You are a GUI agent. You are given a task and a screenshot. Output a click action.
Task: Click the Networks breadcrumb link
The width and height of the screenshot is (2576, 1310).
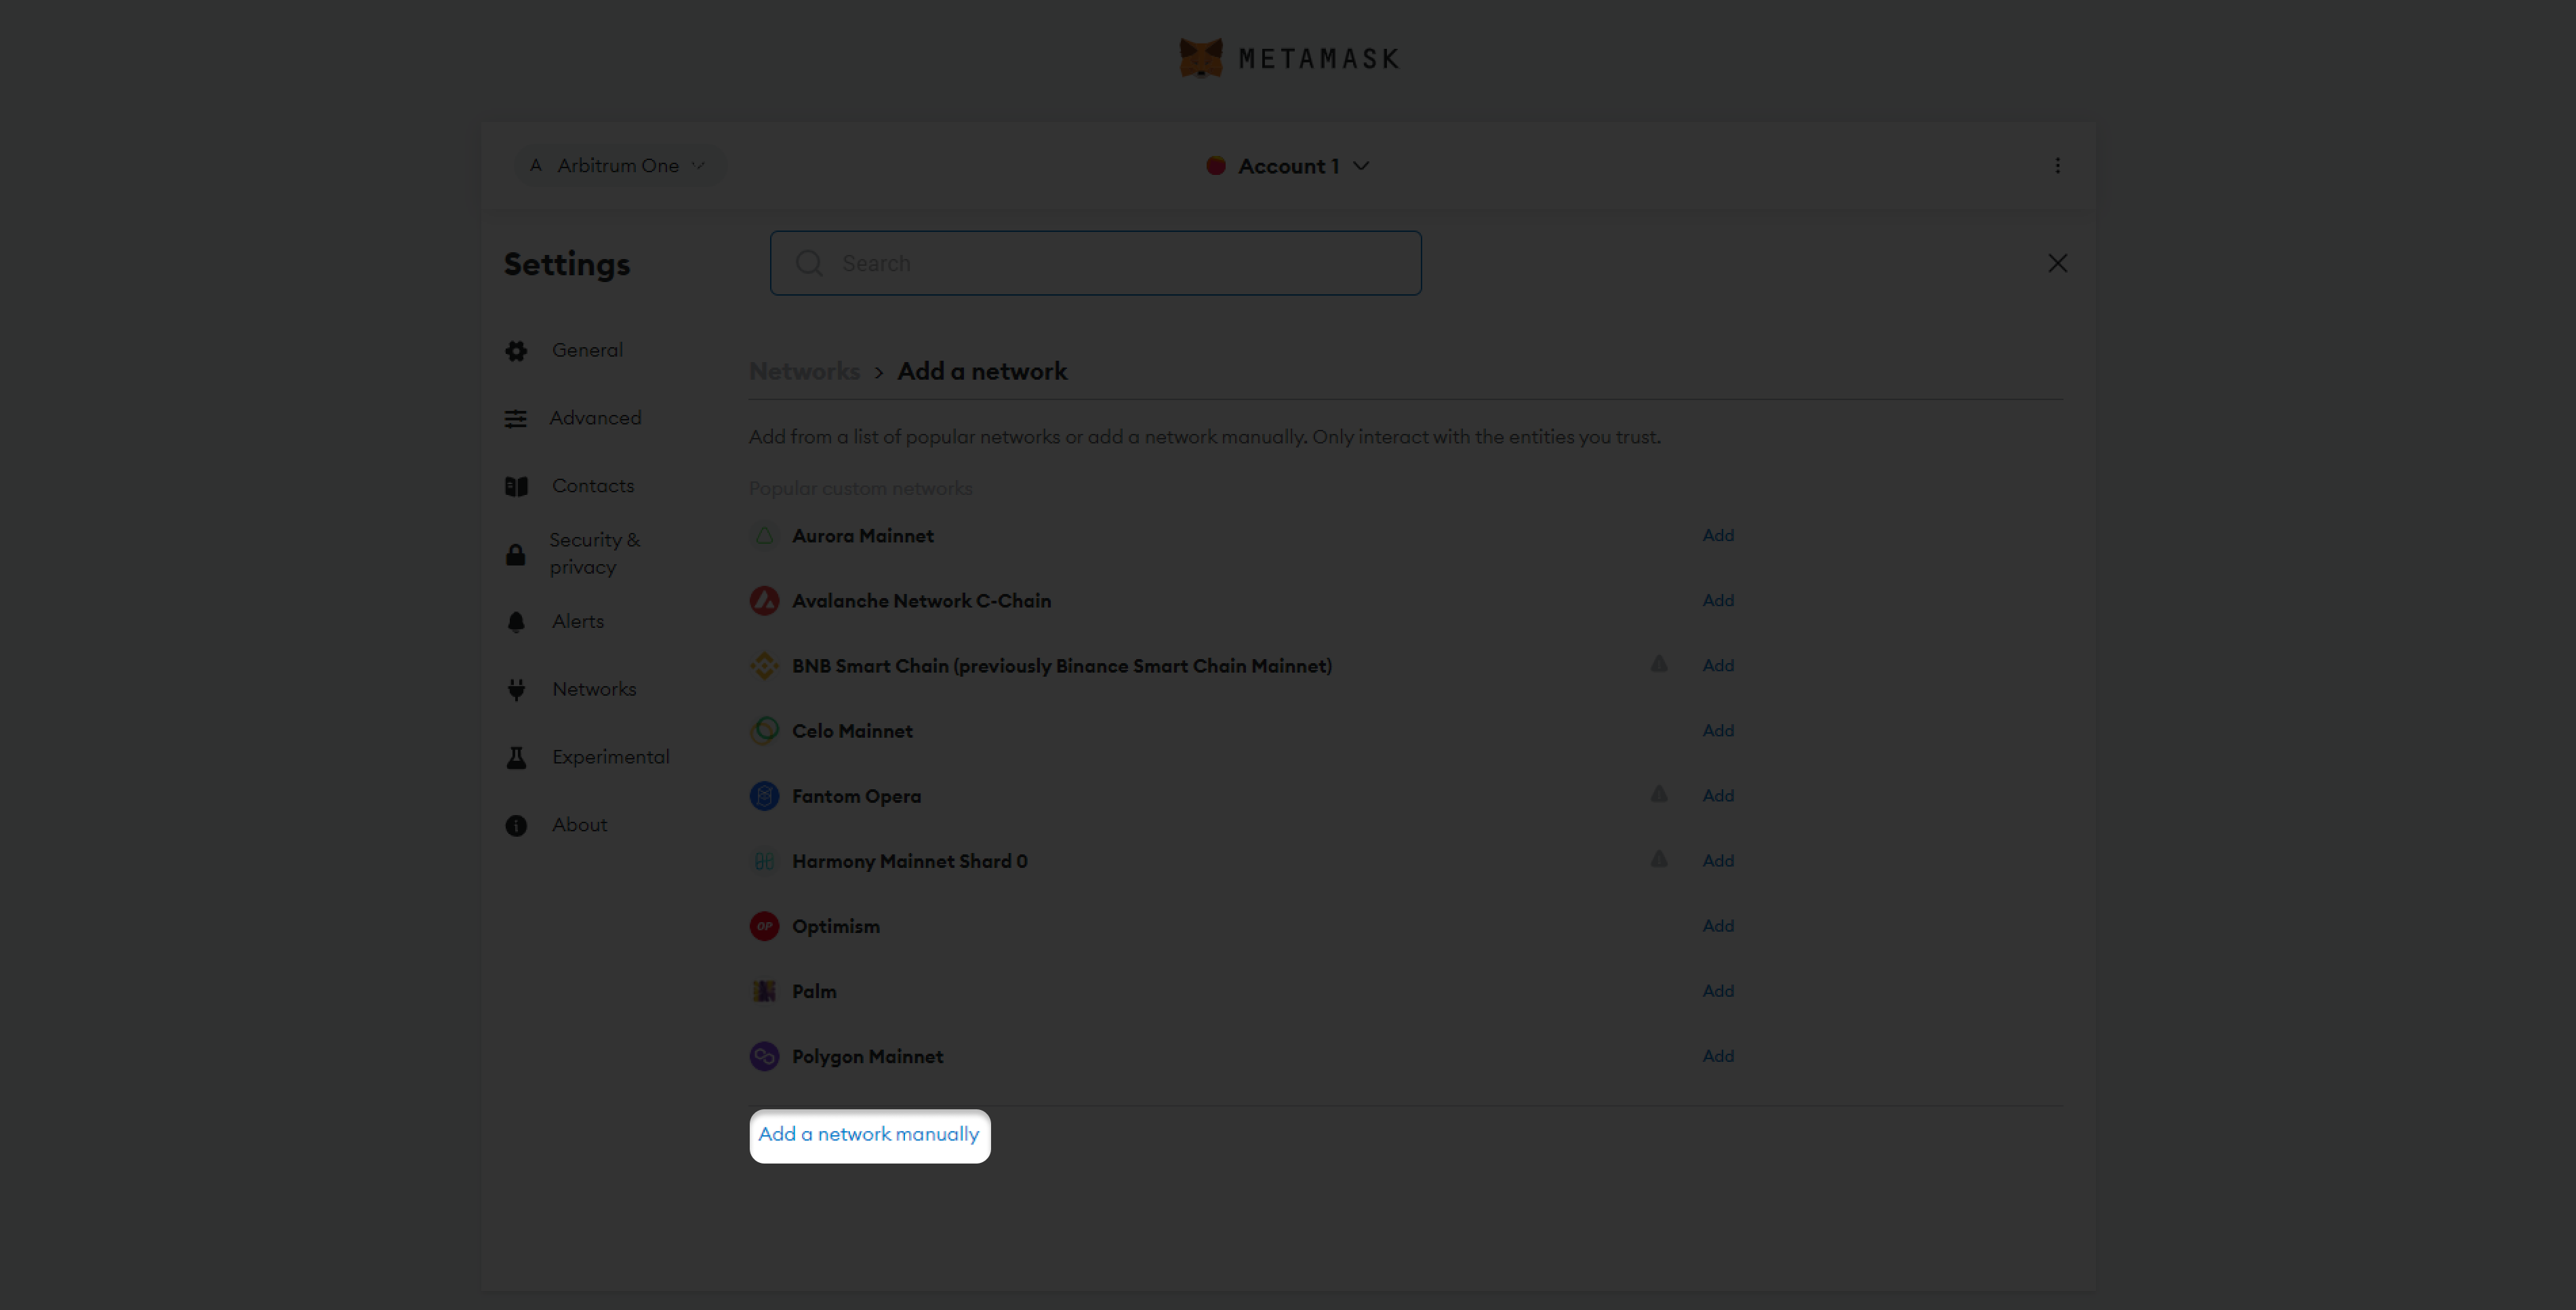point(803,371)
